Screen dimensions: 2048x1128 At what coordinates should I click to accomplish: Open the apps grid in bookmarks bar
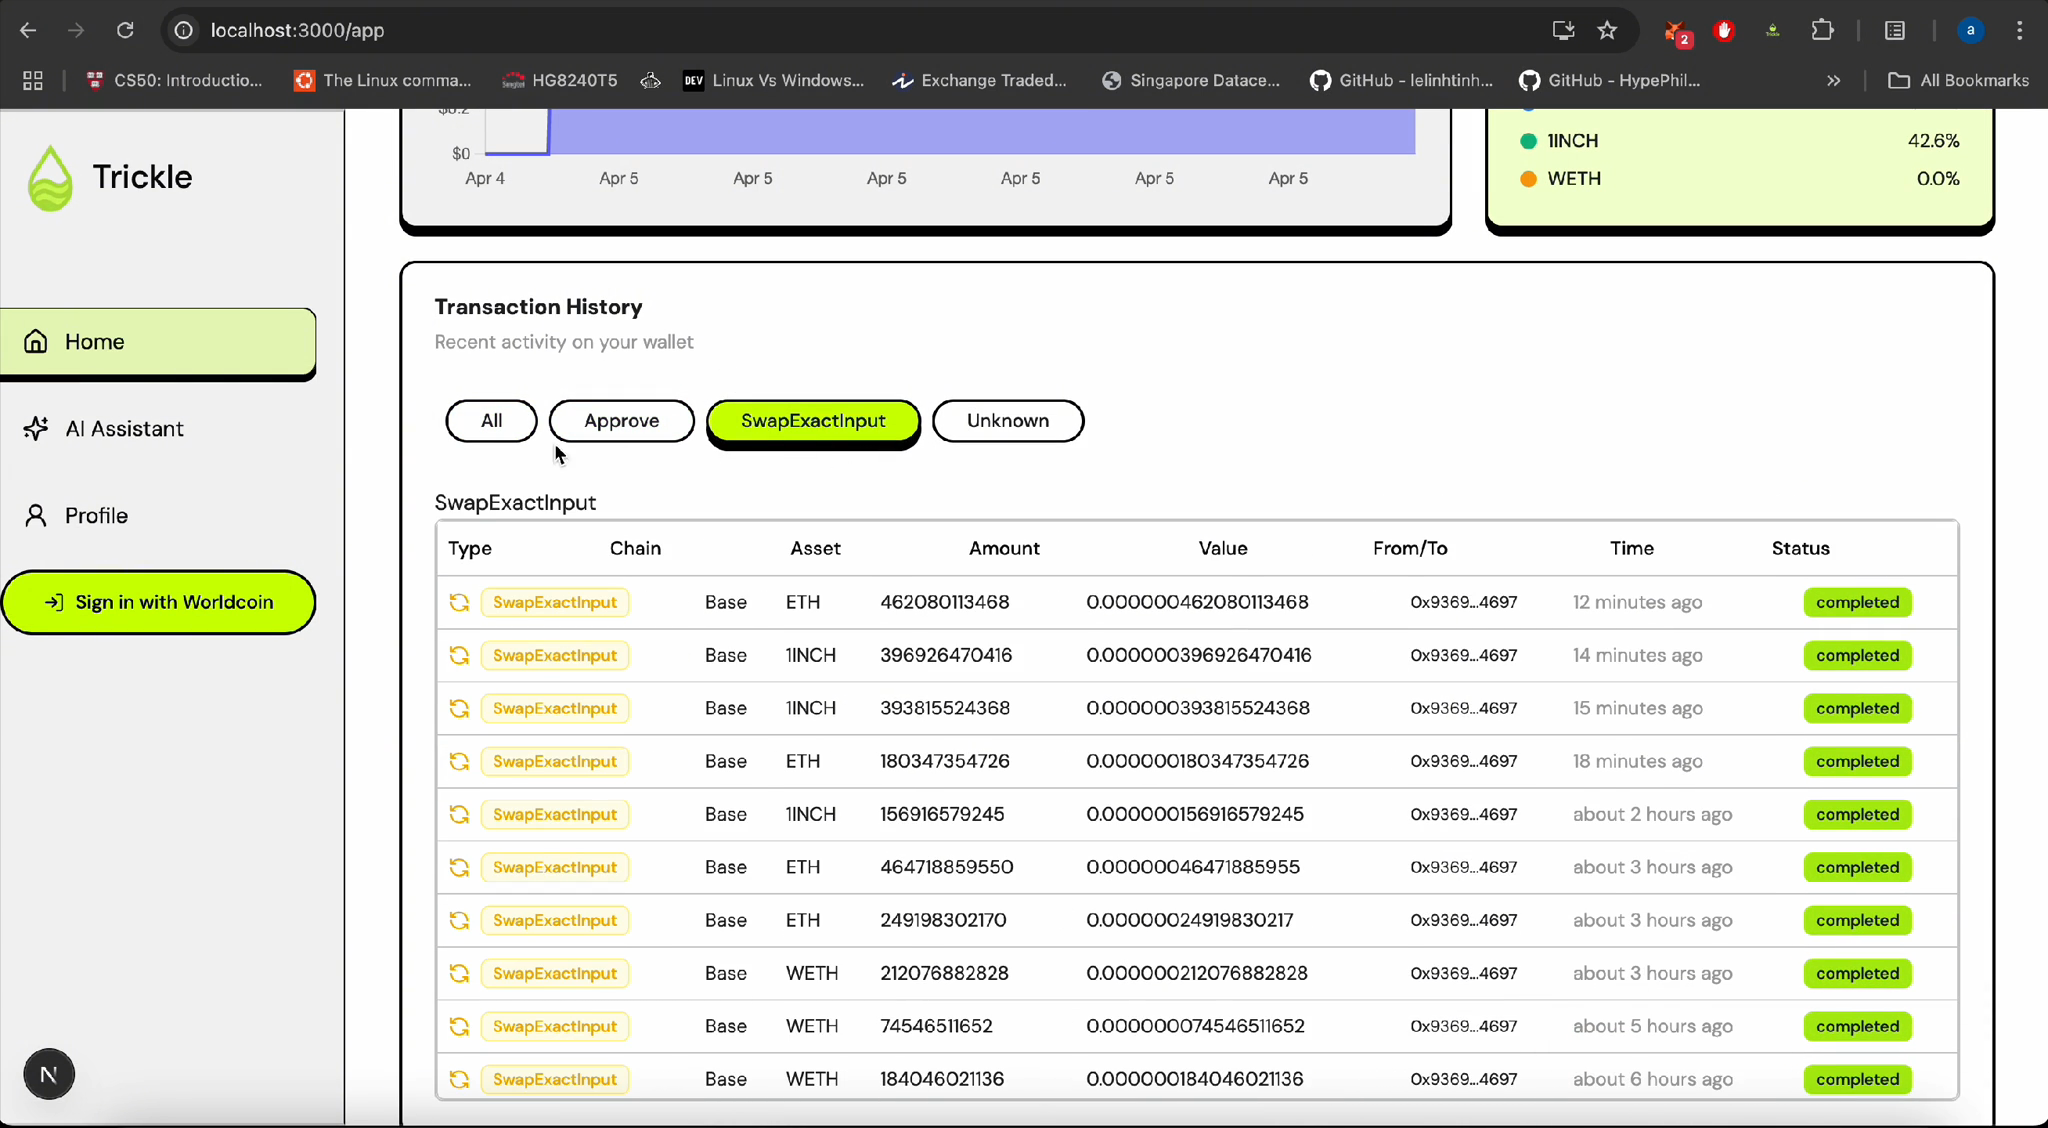32,81
